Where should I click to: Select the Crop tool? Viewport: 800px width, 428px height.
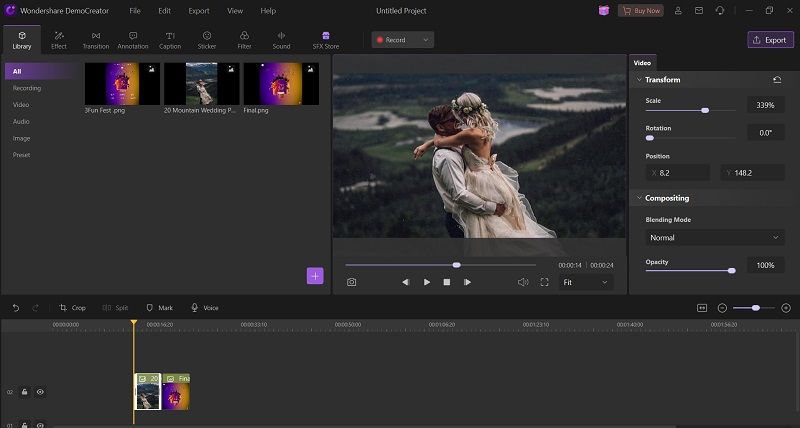click(x=72, y=308)
